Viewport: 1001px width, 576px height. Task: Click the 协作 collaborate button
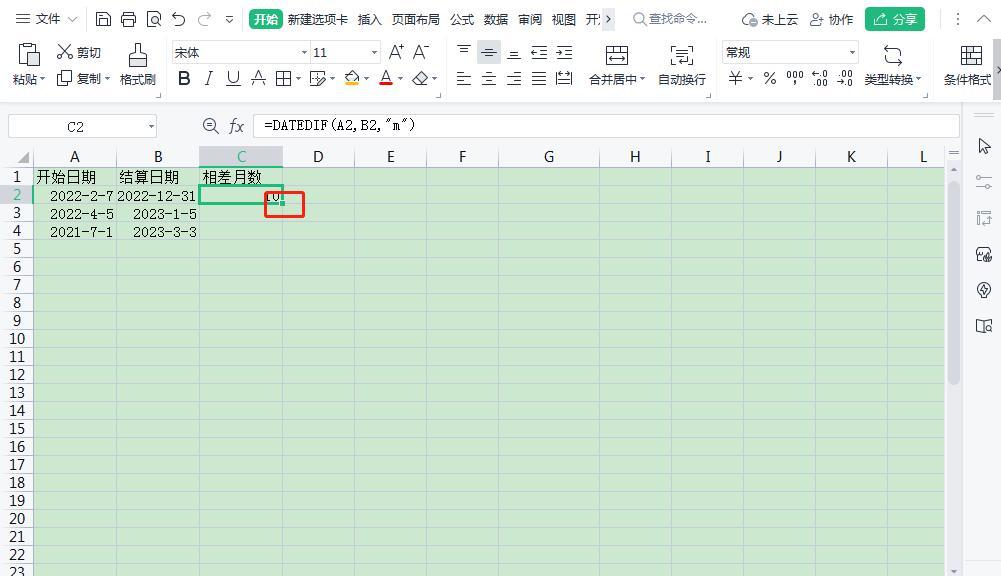[831, 20]
